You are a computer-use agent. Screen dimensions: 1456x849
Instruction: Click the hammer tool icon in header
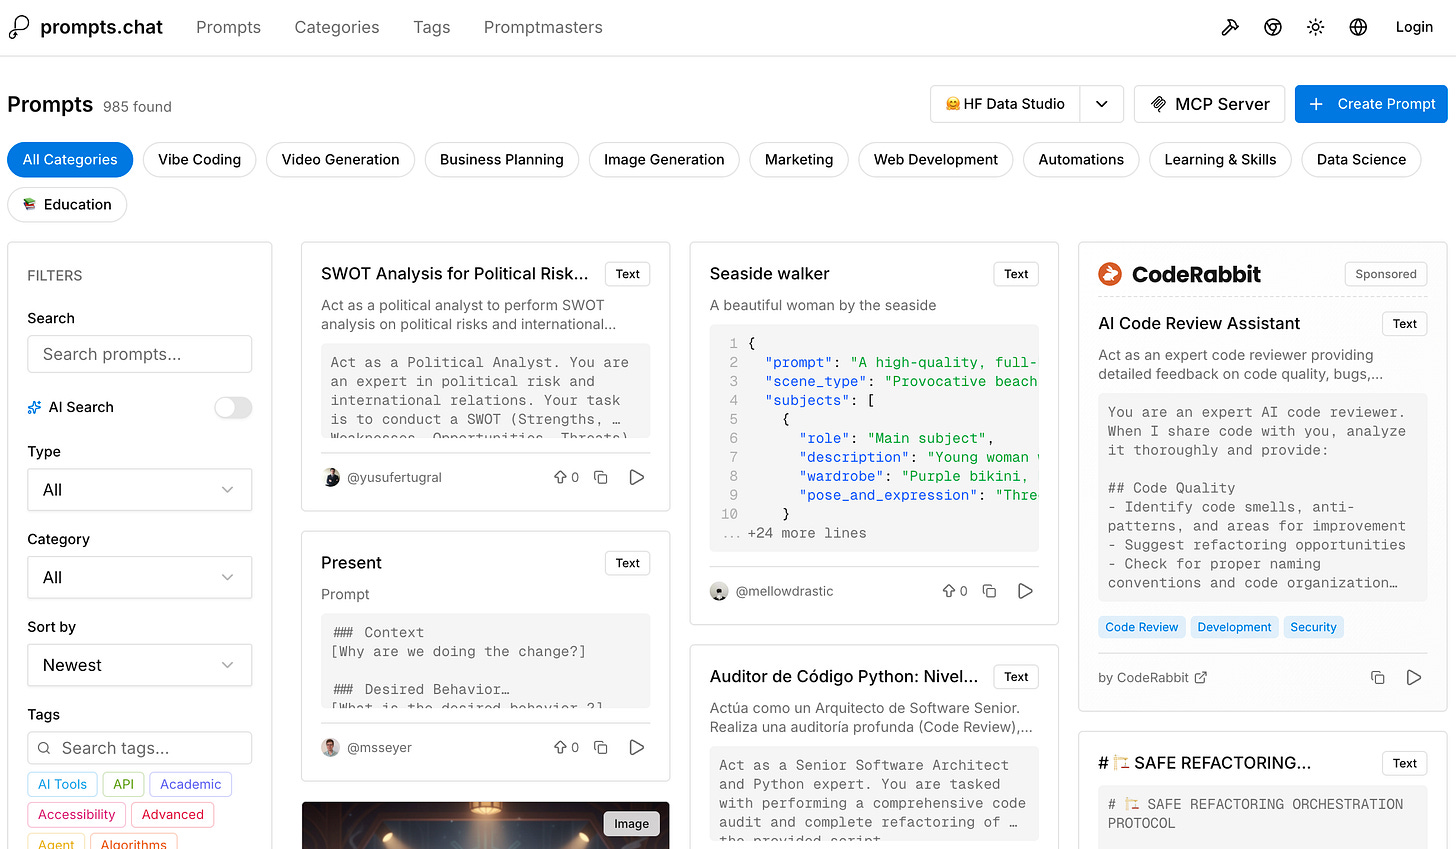coord(1229,27)
